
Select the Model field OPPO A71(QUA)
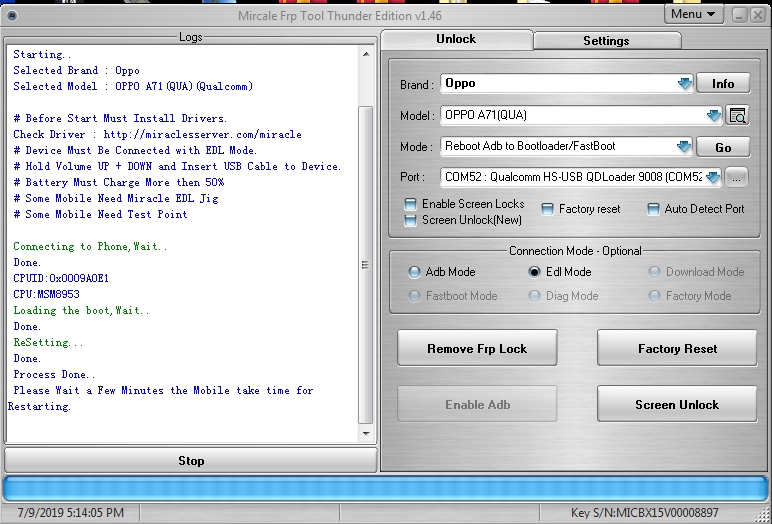pyautogui.click(x=581, y=116)
